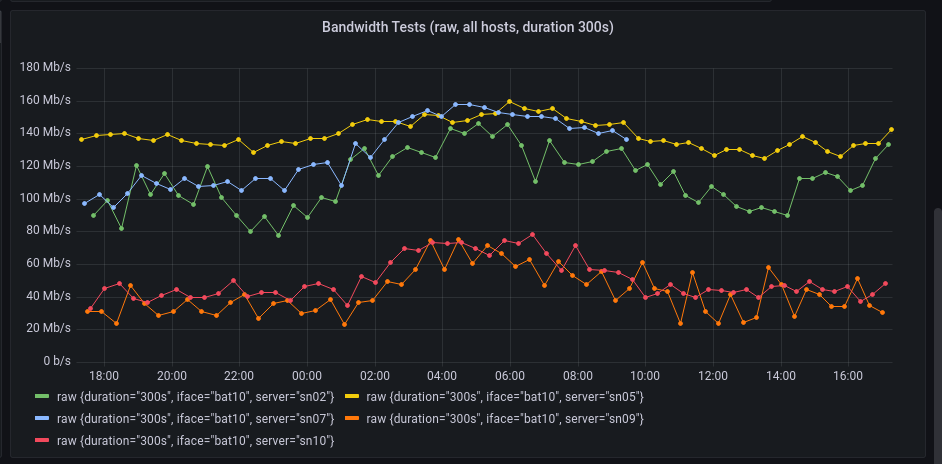The height and width of the screenshot is (464, 942).
Task: Pick the red sn10 legend color swatch
Action: [x=42, y=439]
